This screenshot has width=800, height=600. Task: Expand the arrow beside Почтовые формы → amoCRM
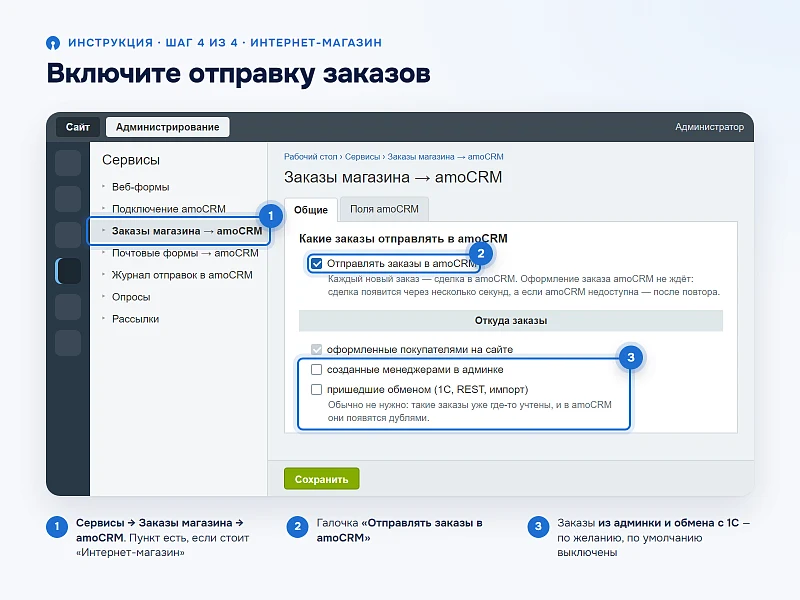104,252
